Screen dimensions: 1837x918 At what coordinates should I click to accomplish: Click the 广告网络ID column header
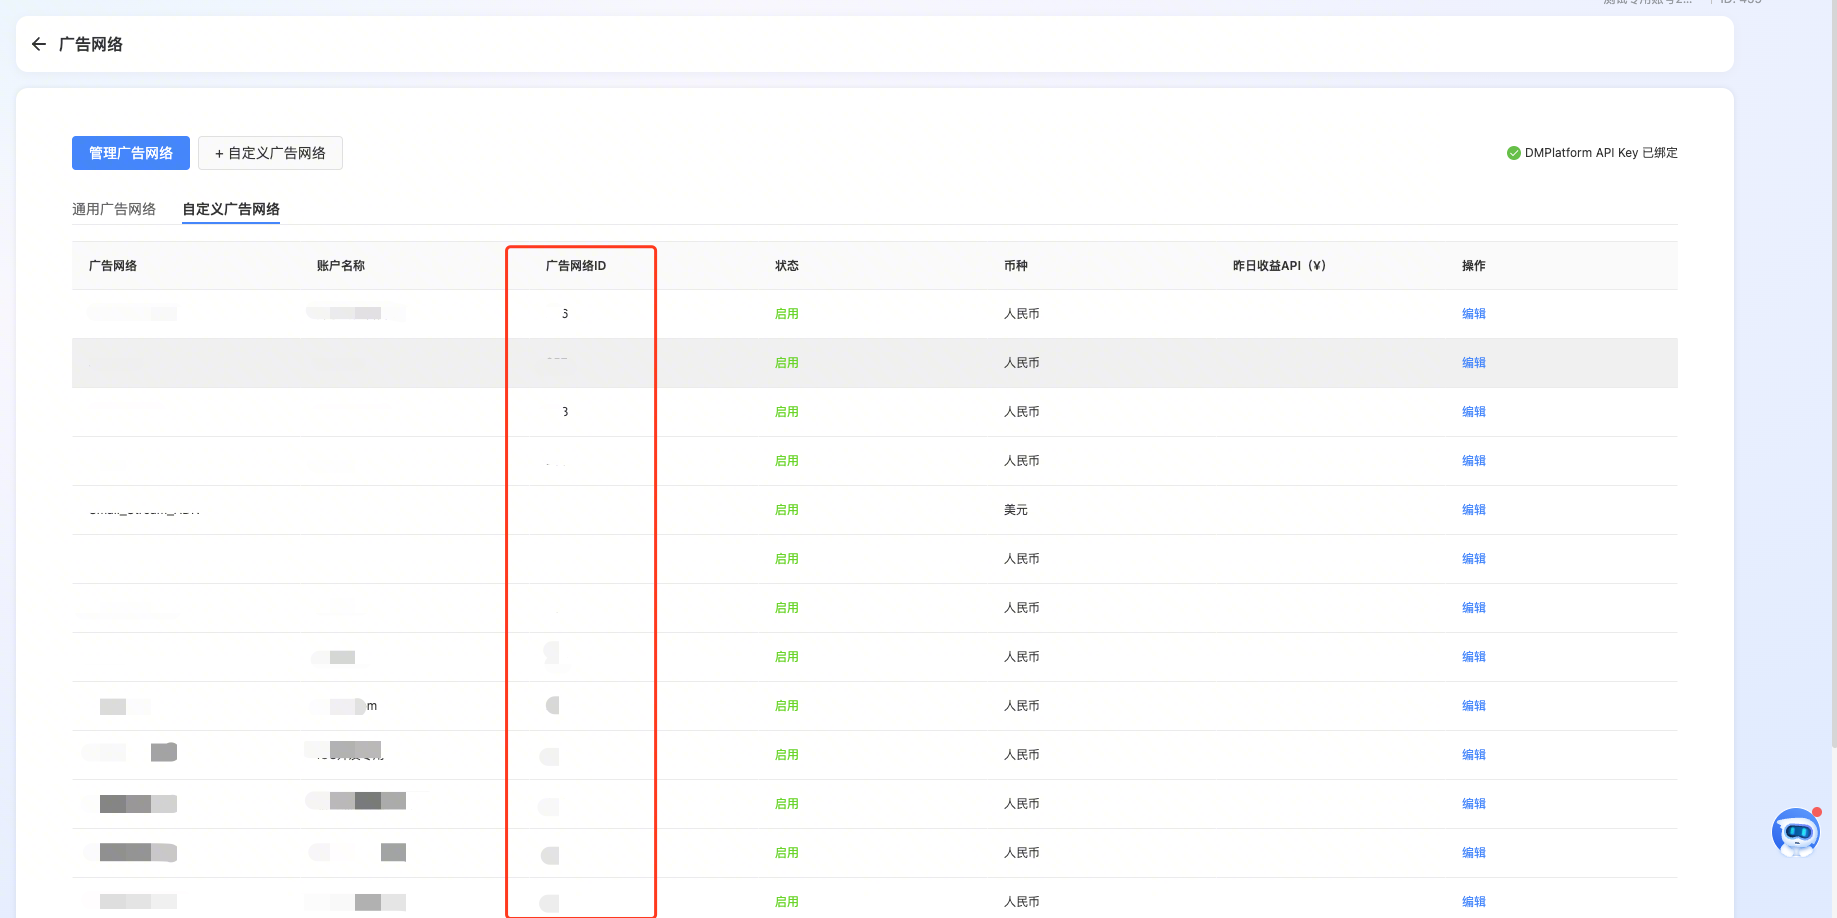[576, 266]
